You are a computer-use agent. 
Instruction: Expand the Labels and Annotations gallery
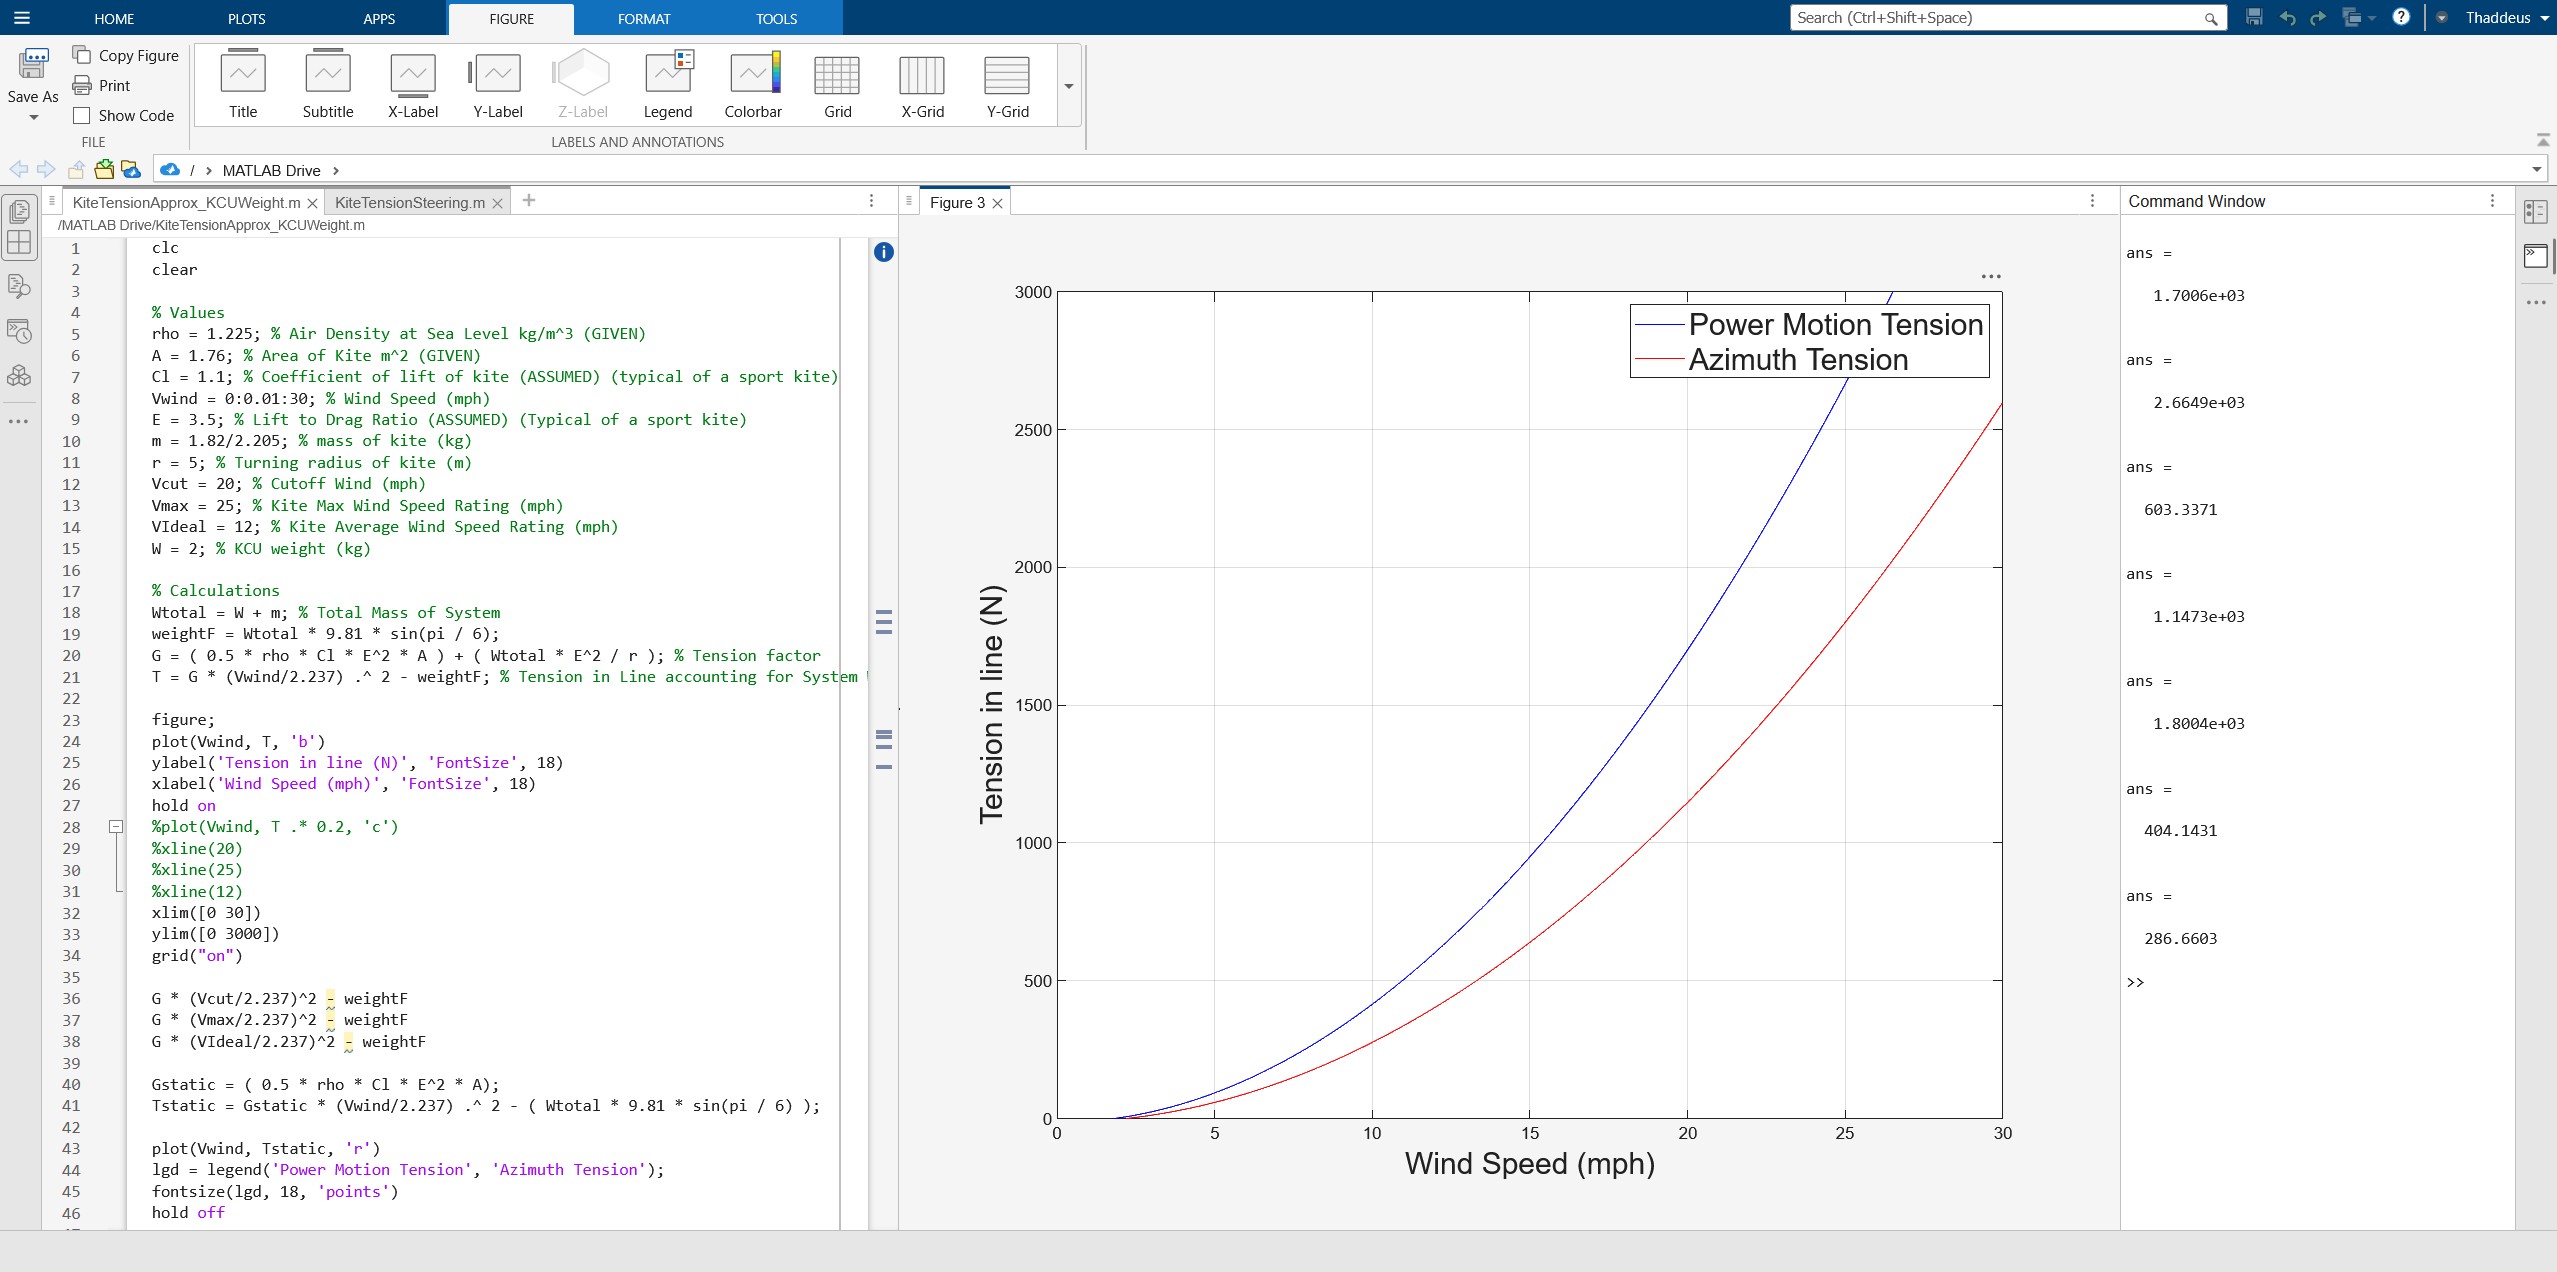[x=1069, y=86]
